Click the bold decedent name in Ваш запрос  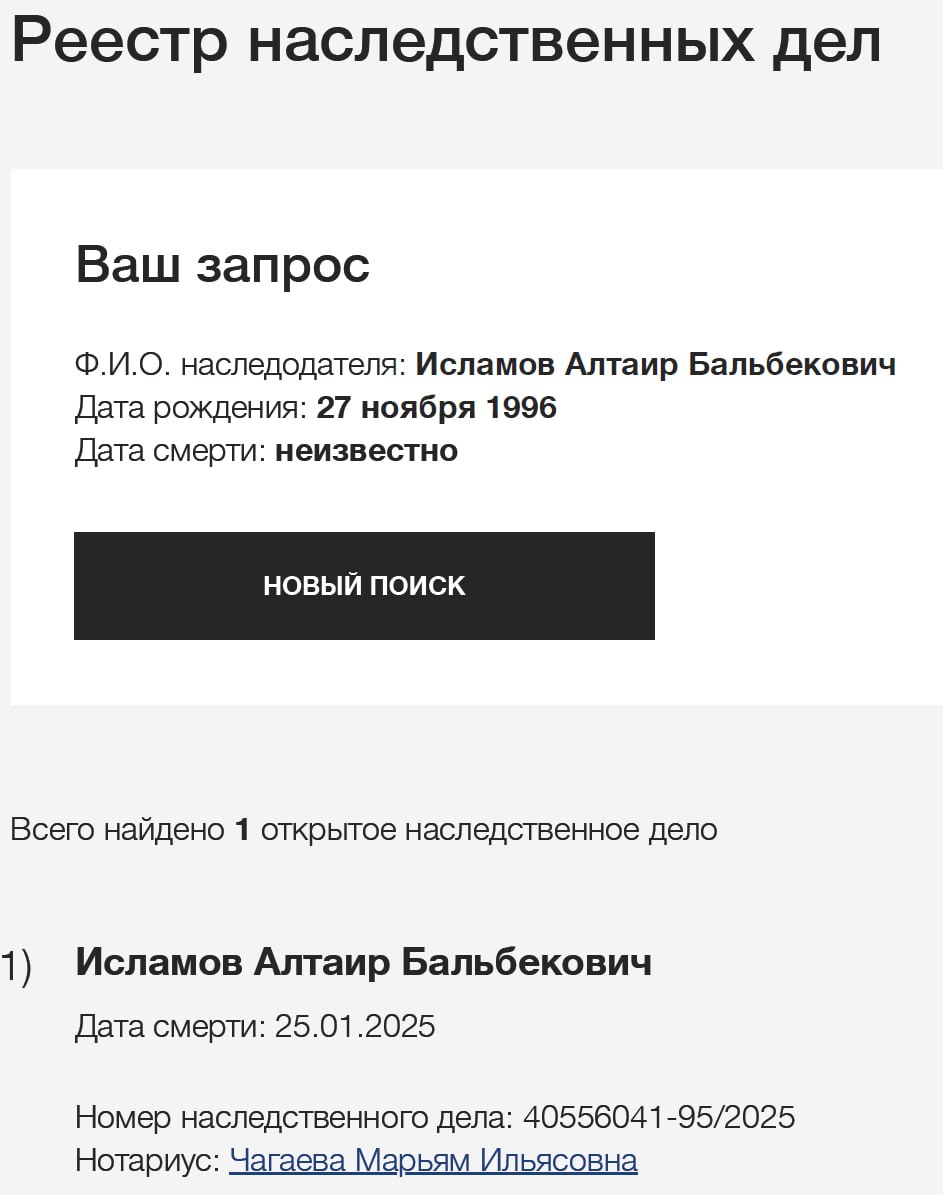tap(655, 365)
